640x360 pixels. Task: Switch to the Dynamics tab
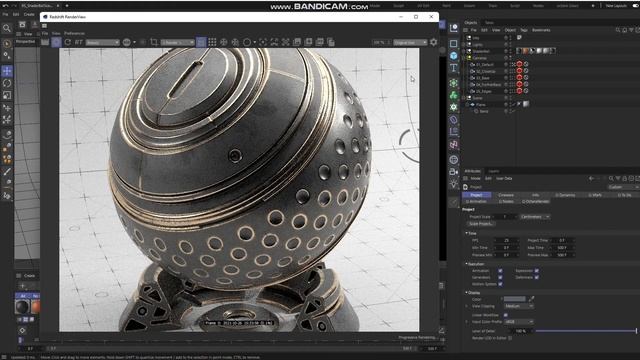click(565, 195)
